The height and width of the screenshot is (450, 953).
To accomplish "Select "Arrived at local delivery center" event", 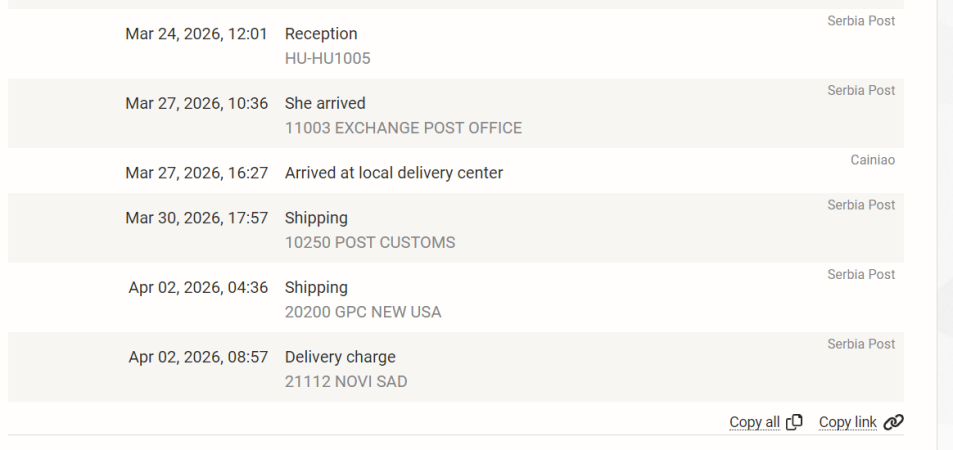I will tap(393, 173).
